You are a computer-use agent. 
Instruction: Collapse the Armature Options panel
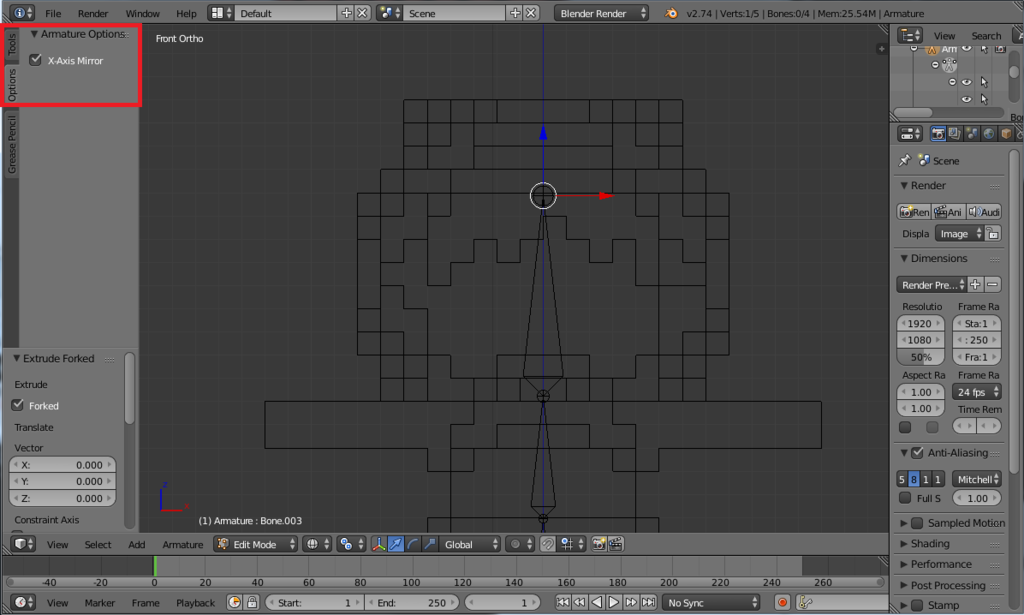(34, 33)
